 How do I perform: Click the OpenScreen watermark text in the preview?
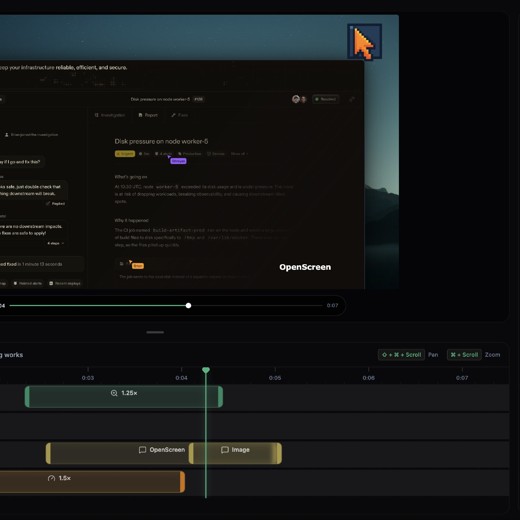coord(305,267)
